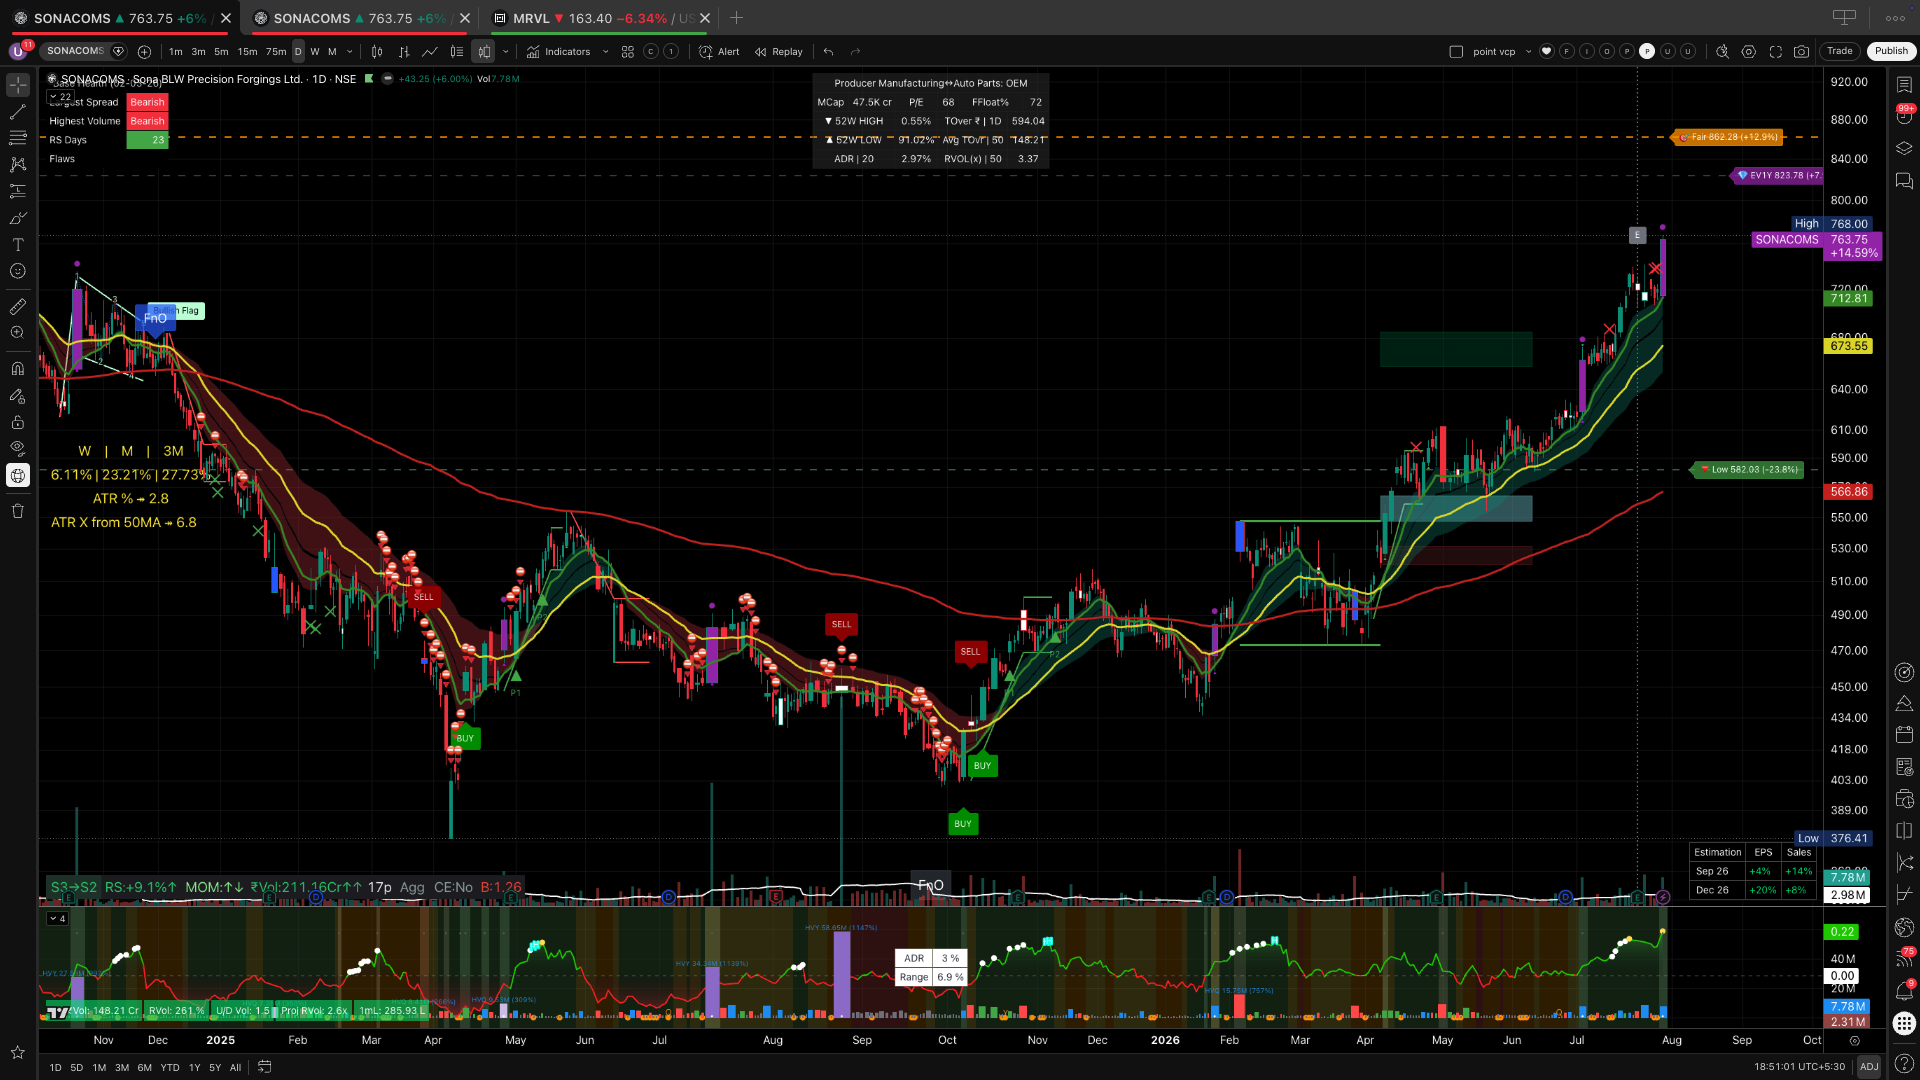Expand chart type options chevron

pyautogui.click(x=506, y=52)
